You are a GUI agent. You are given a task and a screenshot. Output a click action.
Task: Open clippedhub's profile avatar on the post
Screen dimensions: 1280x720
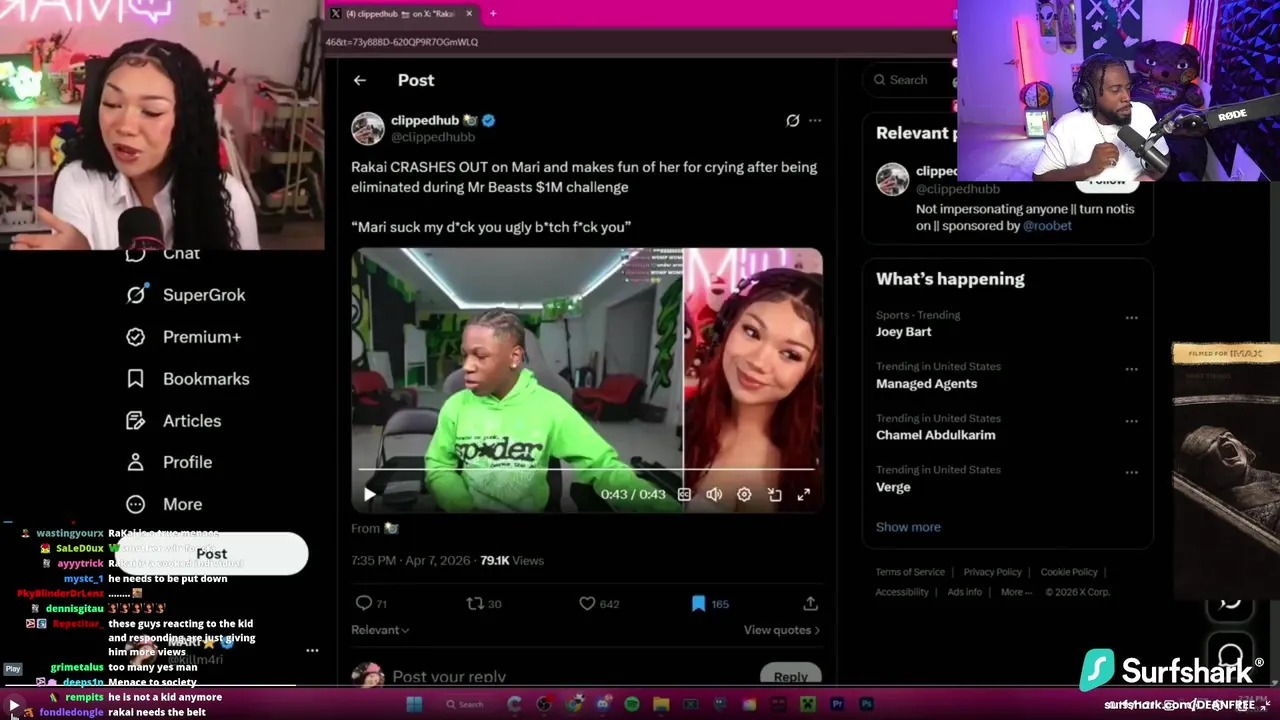[368, 128]
